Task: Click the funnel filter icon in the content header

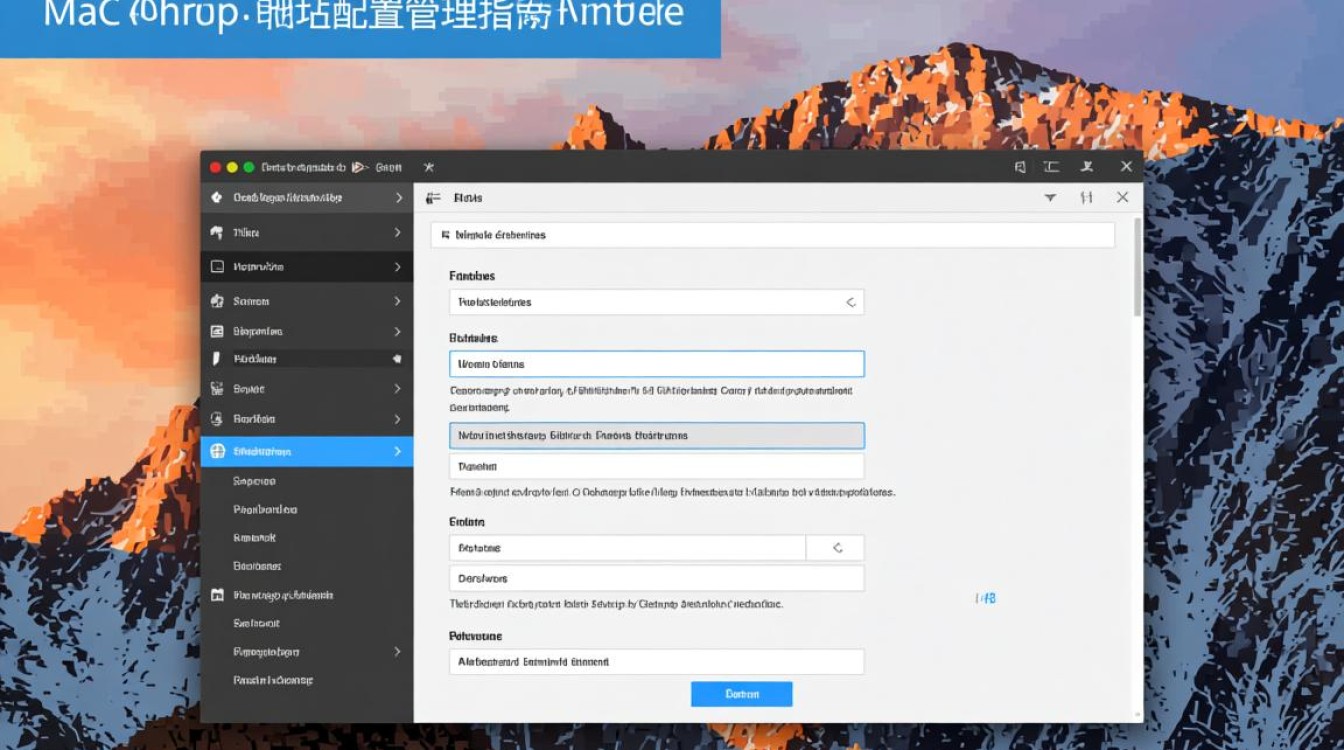Action: click(x=1050, y=198)
